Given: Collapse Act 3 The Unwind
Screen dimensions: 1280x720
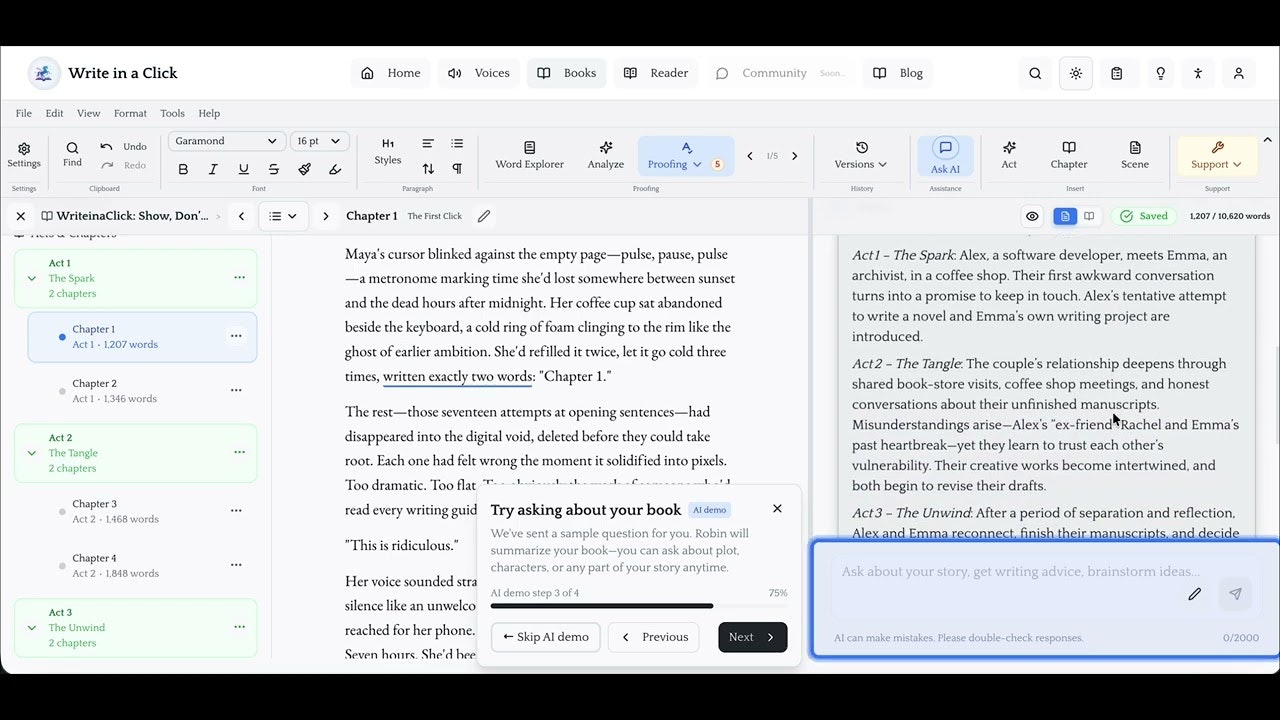Looking at the screenshot, I should coord(32,628).
